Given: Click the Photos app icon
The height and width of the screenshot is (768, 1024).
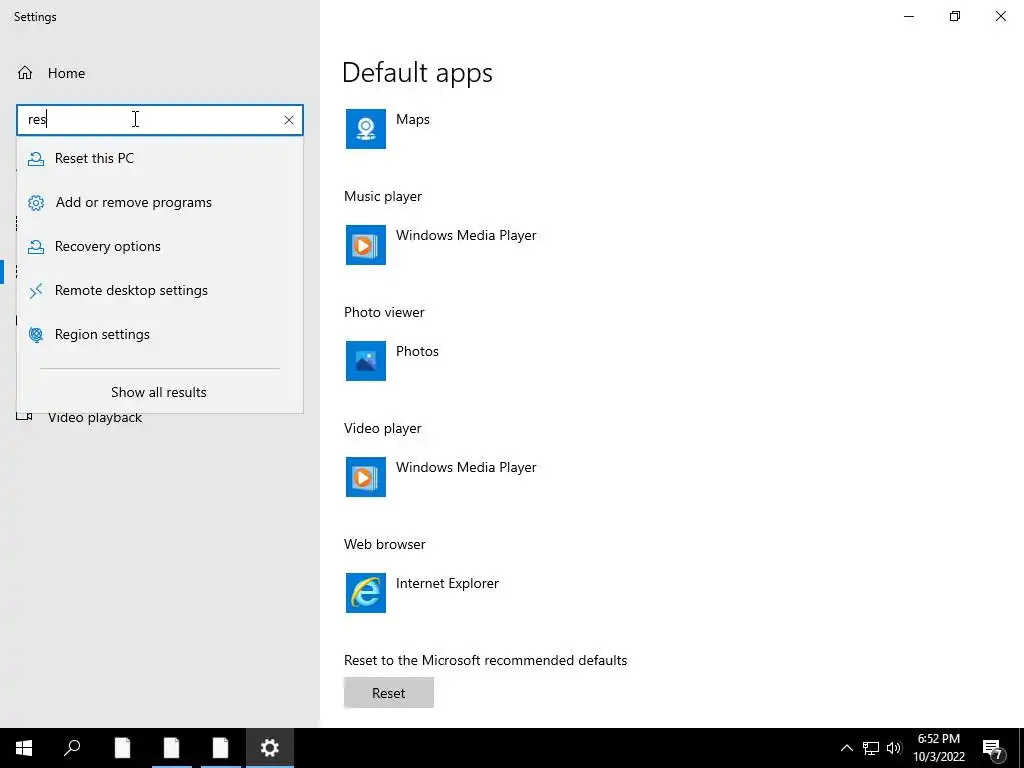Looking at the screenshot, I should tap(366, 361).
